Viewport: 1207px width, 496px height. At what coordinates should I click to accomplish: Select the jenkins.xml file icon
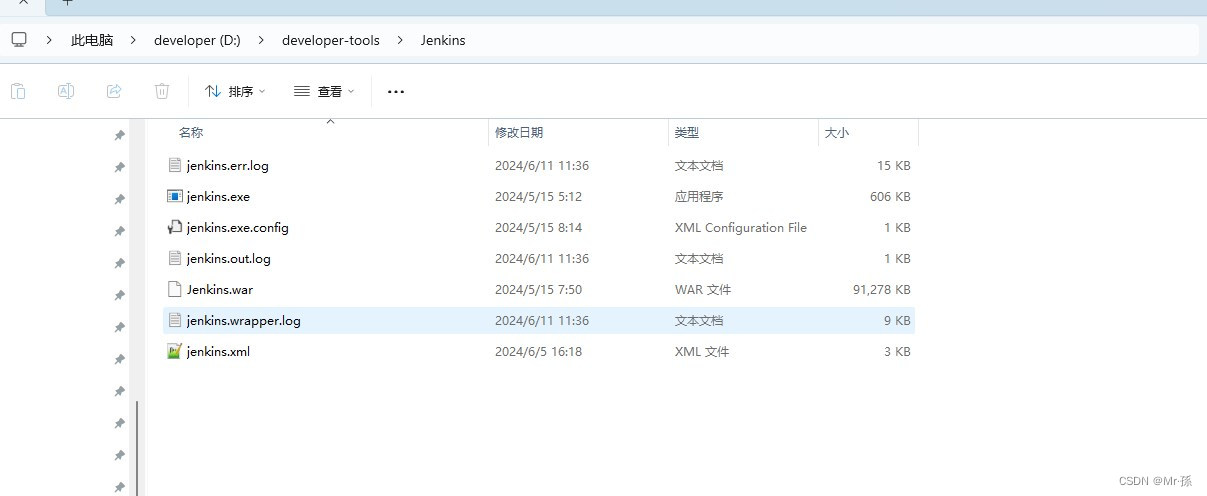click(175, 351)
